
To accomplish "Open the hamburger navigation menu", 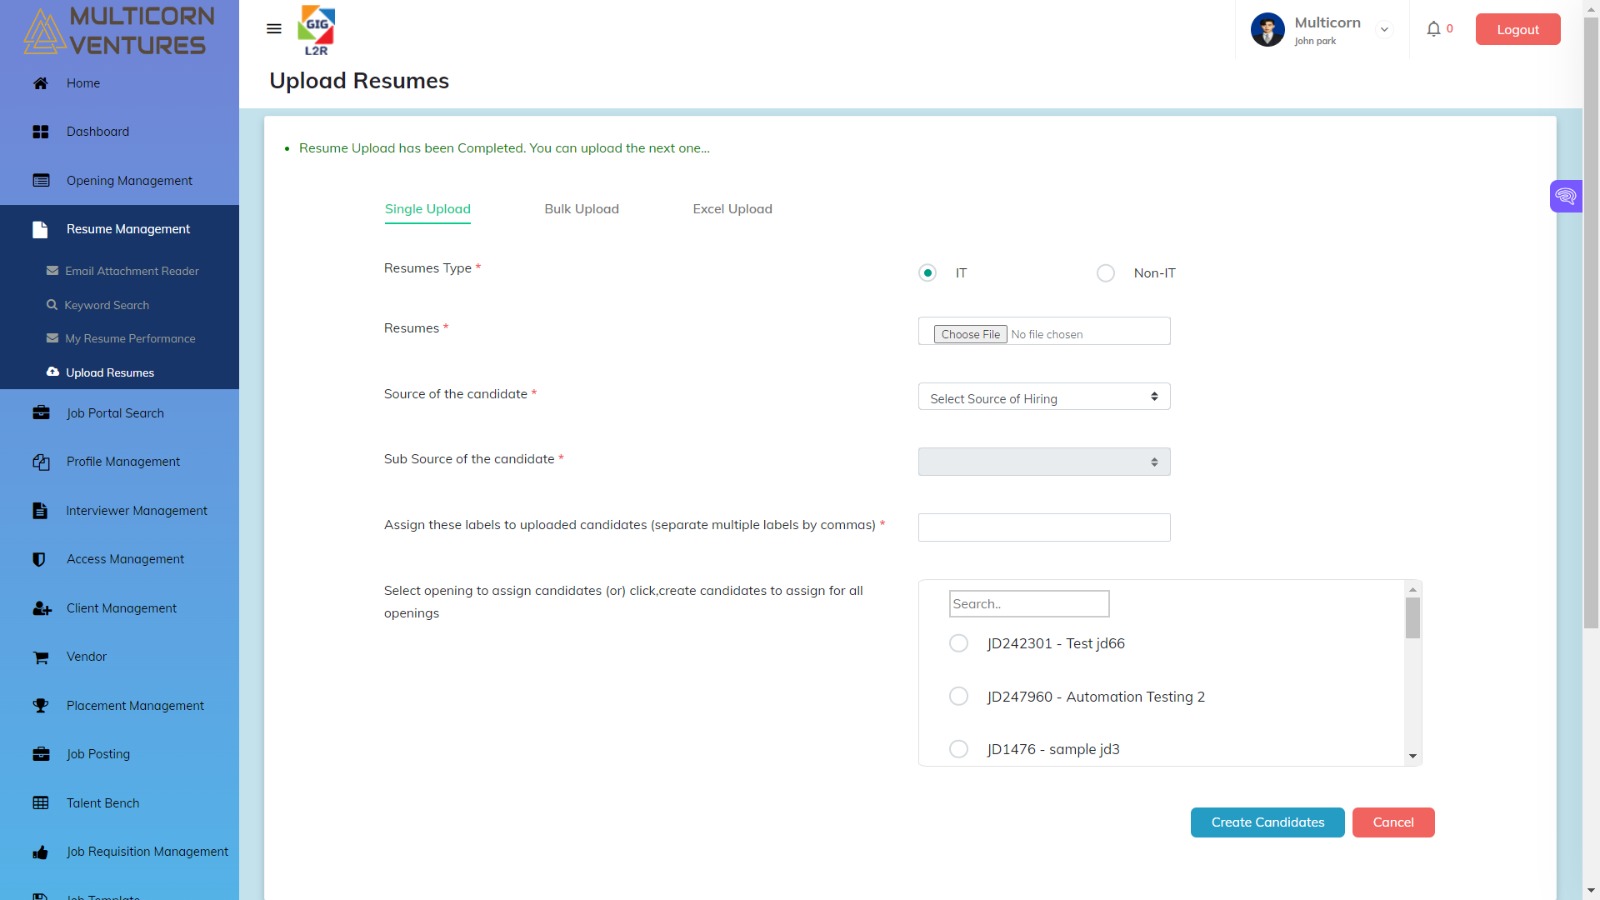I will pos(273,28).
